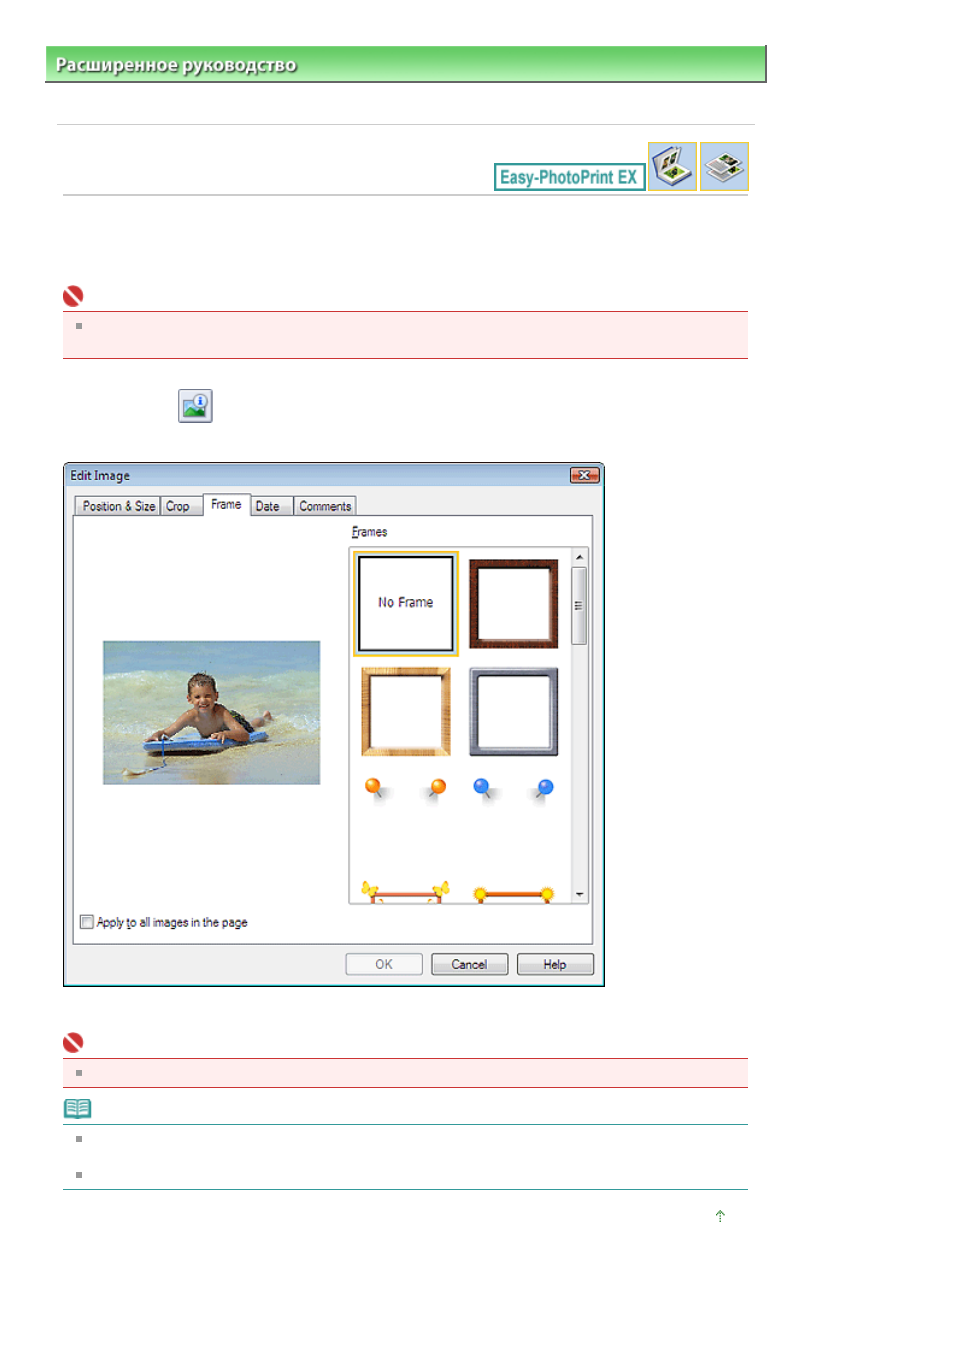Screen dimensions: 954x1350
Task: Choose the blue pushpin frame
Action: pyautogui.click(x=514, y=790)
